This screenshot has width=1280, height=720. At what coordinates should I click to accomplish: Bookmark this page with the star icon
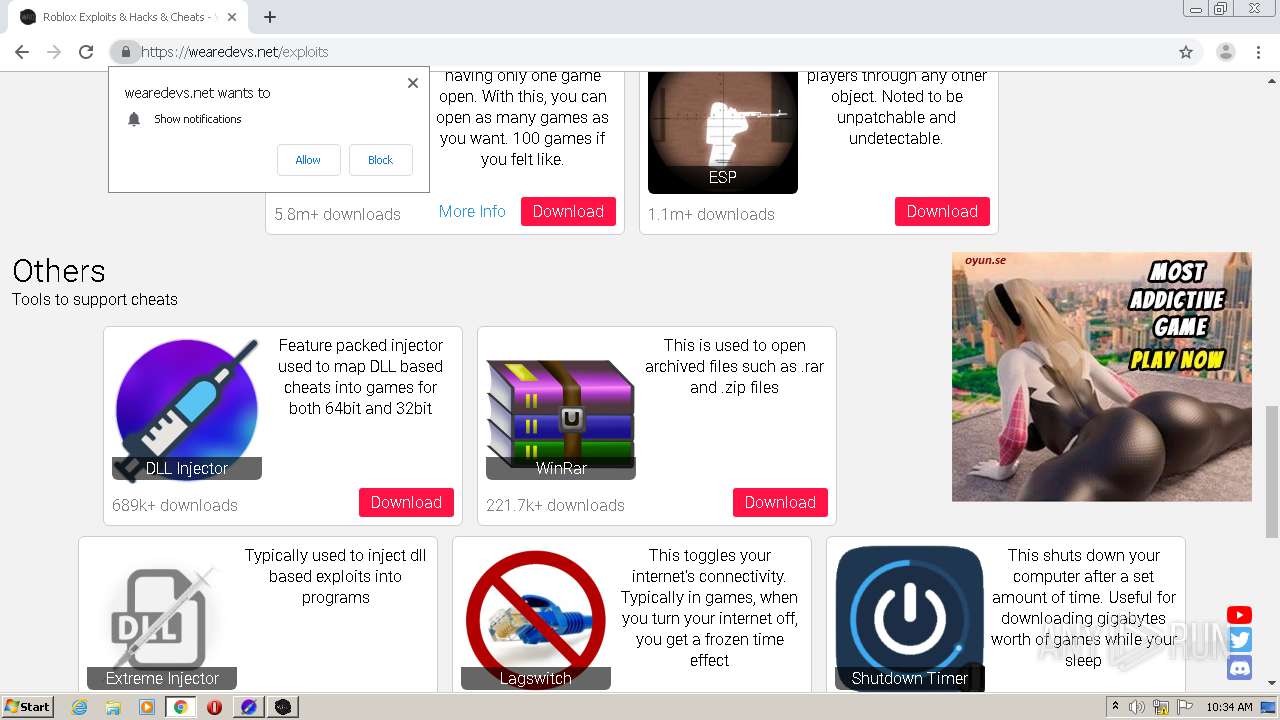[x=1186, y=52]
